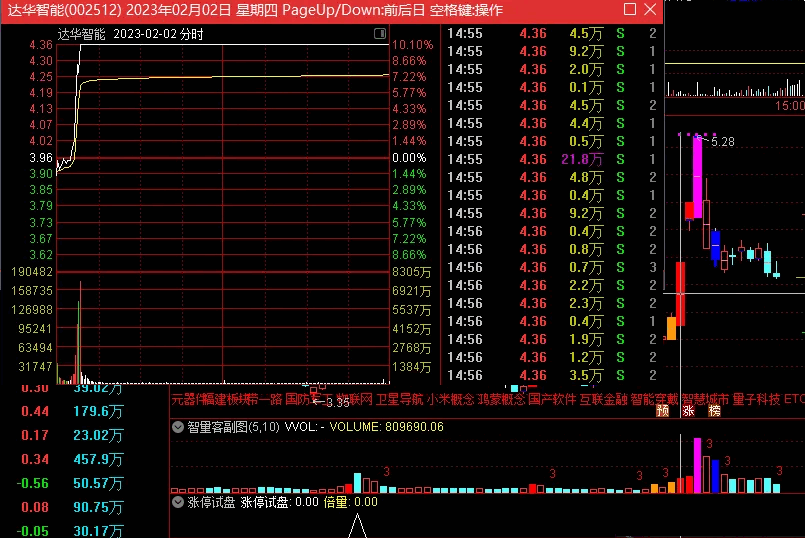Select the 14:56 trade row with volume 0.7万
The image size is (805, 538).
click(x=552, y=267)
